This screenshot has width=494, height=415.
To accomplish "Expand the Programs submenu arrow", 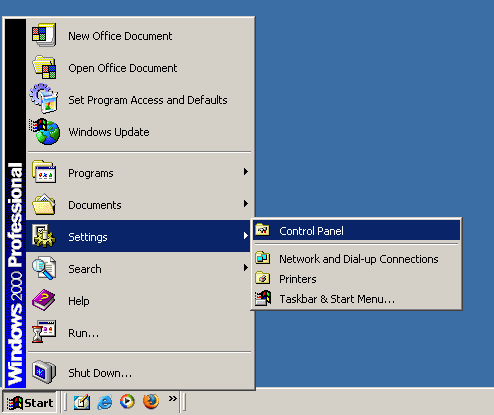I will (246, 172).
